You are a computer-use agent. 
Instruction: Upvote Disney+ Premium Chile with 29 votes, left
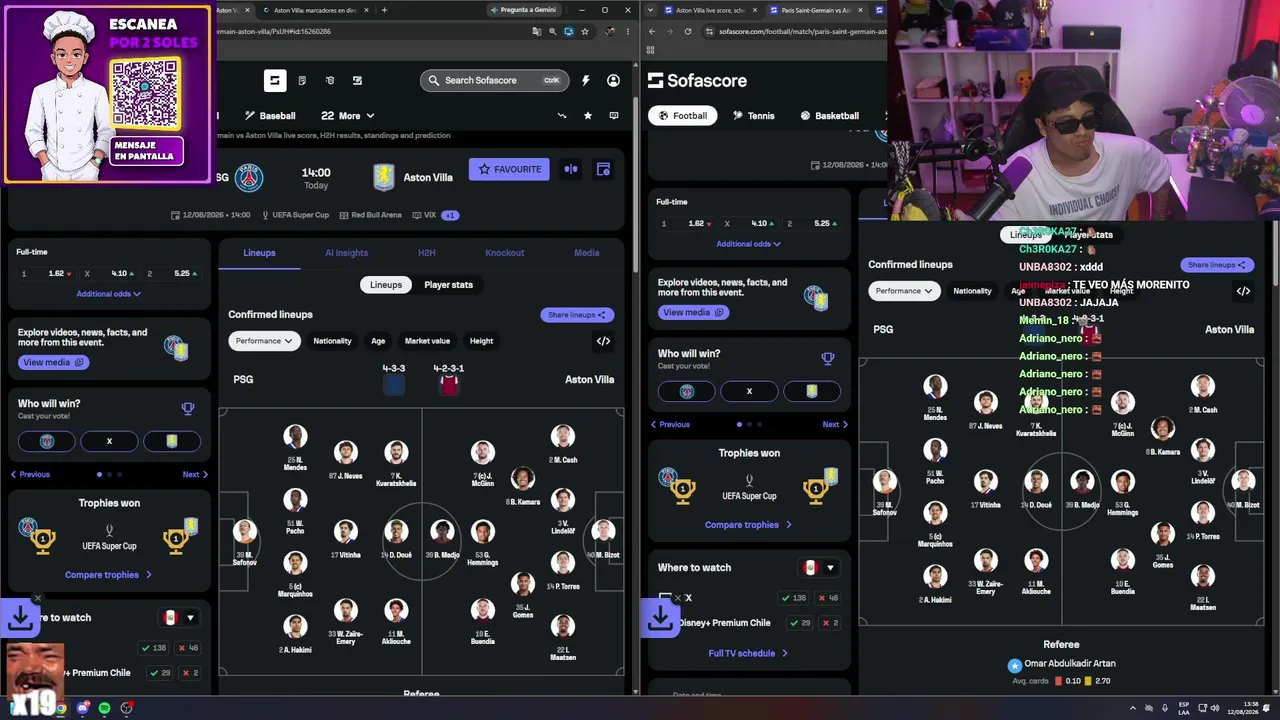pyautogui.click(x=159, y=673)
